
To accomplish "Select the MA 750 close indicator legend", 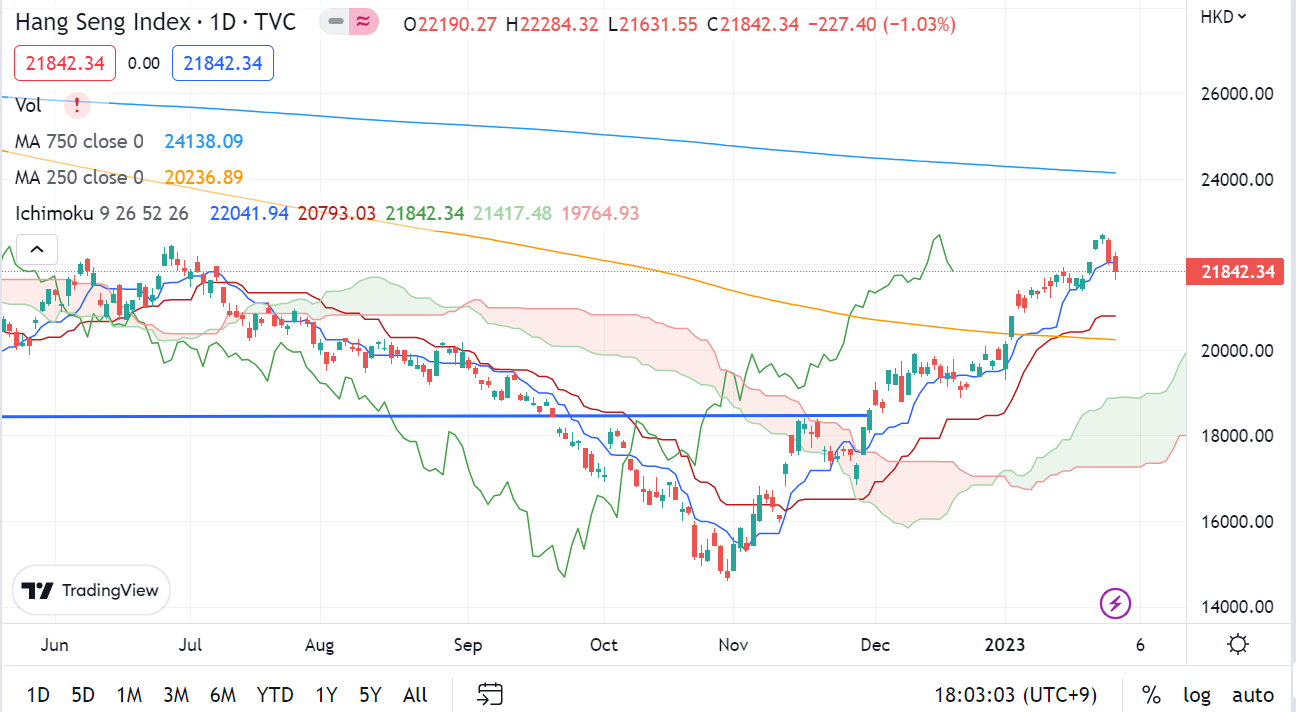I will pyautogui.click(x=79, y=141).
